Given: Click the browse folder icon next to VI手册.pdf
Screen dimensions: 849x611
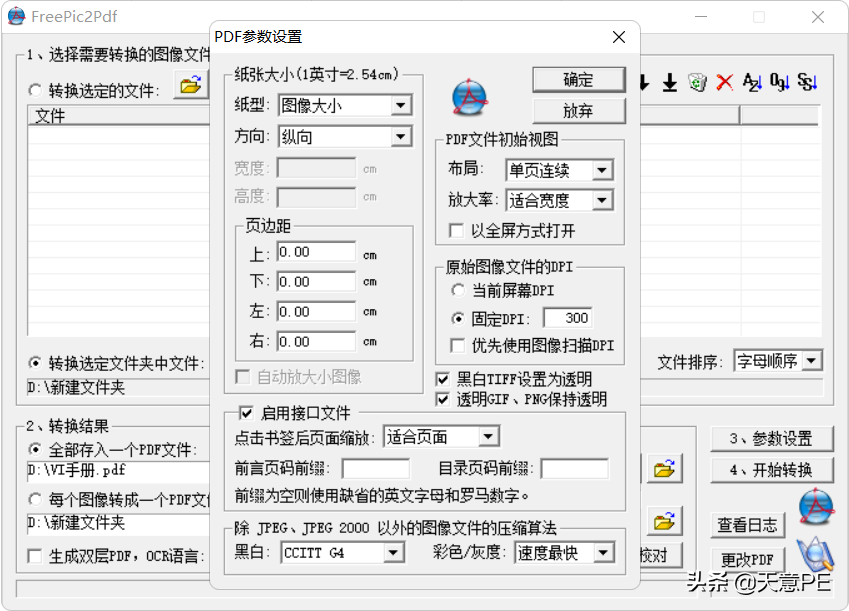Looking at the screenshot, I should click(x=664, y=469).
